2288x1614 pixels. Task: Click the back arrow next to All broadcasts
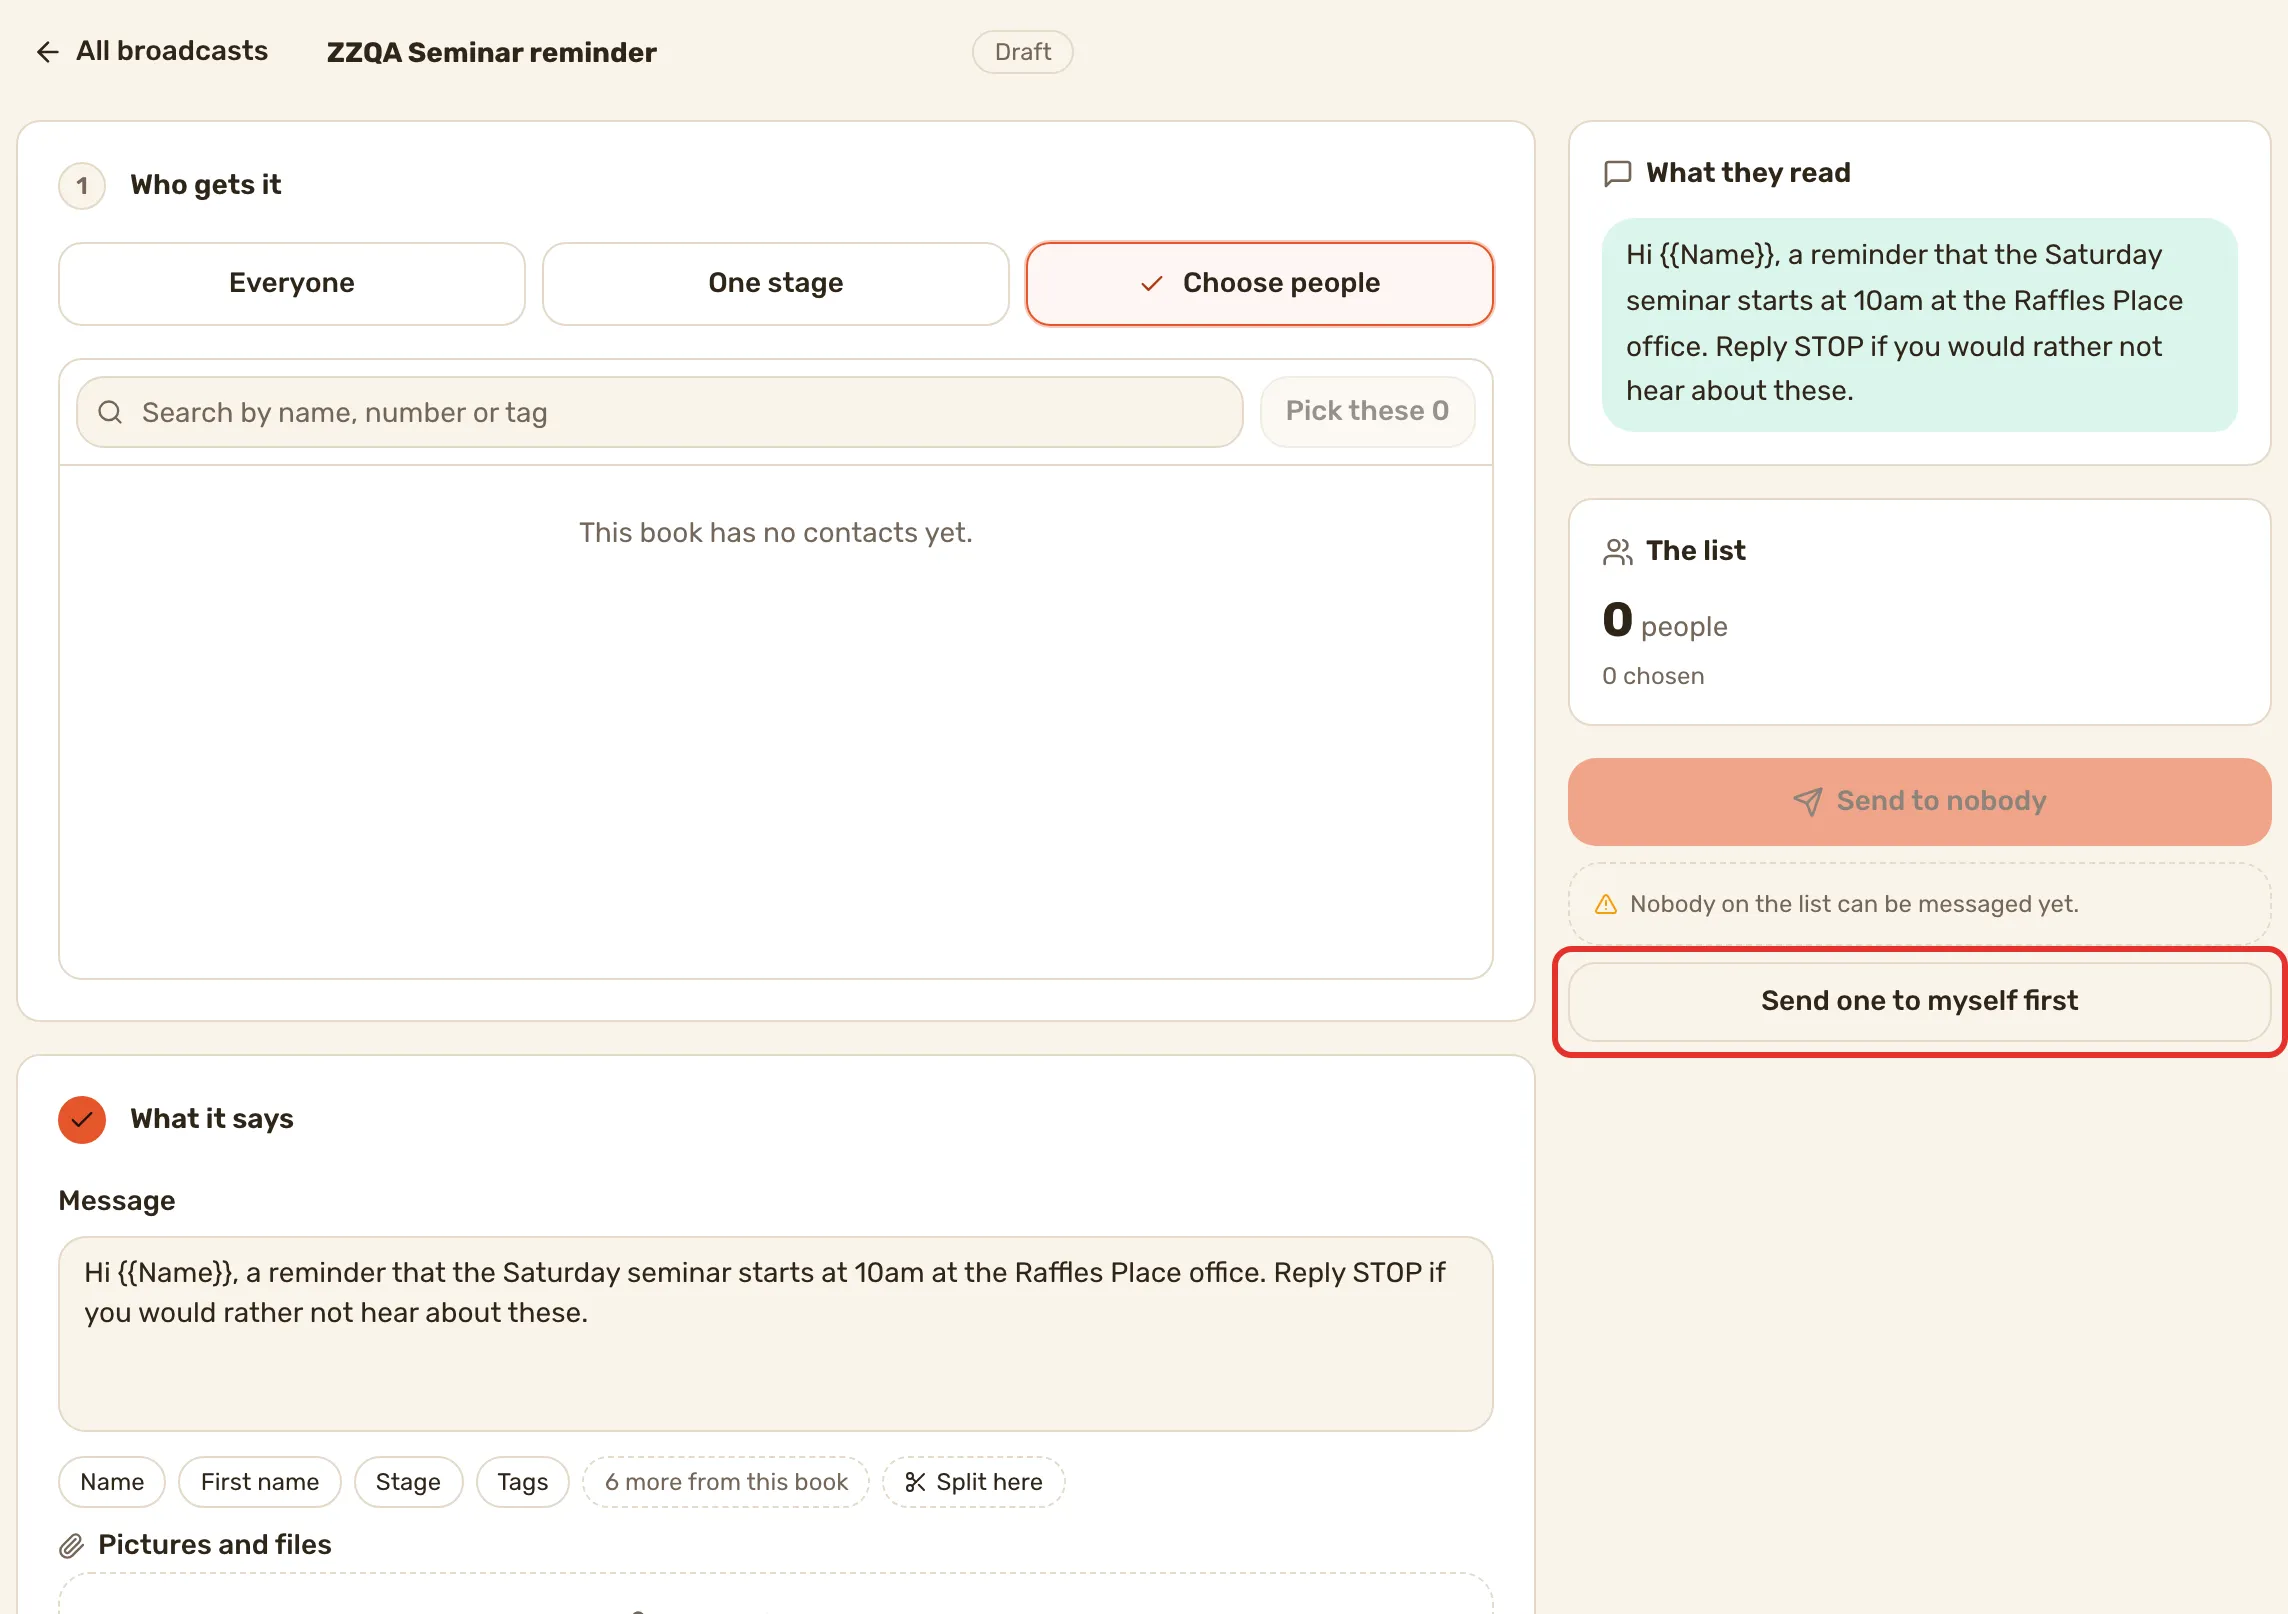coord(47,52)
